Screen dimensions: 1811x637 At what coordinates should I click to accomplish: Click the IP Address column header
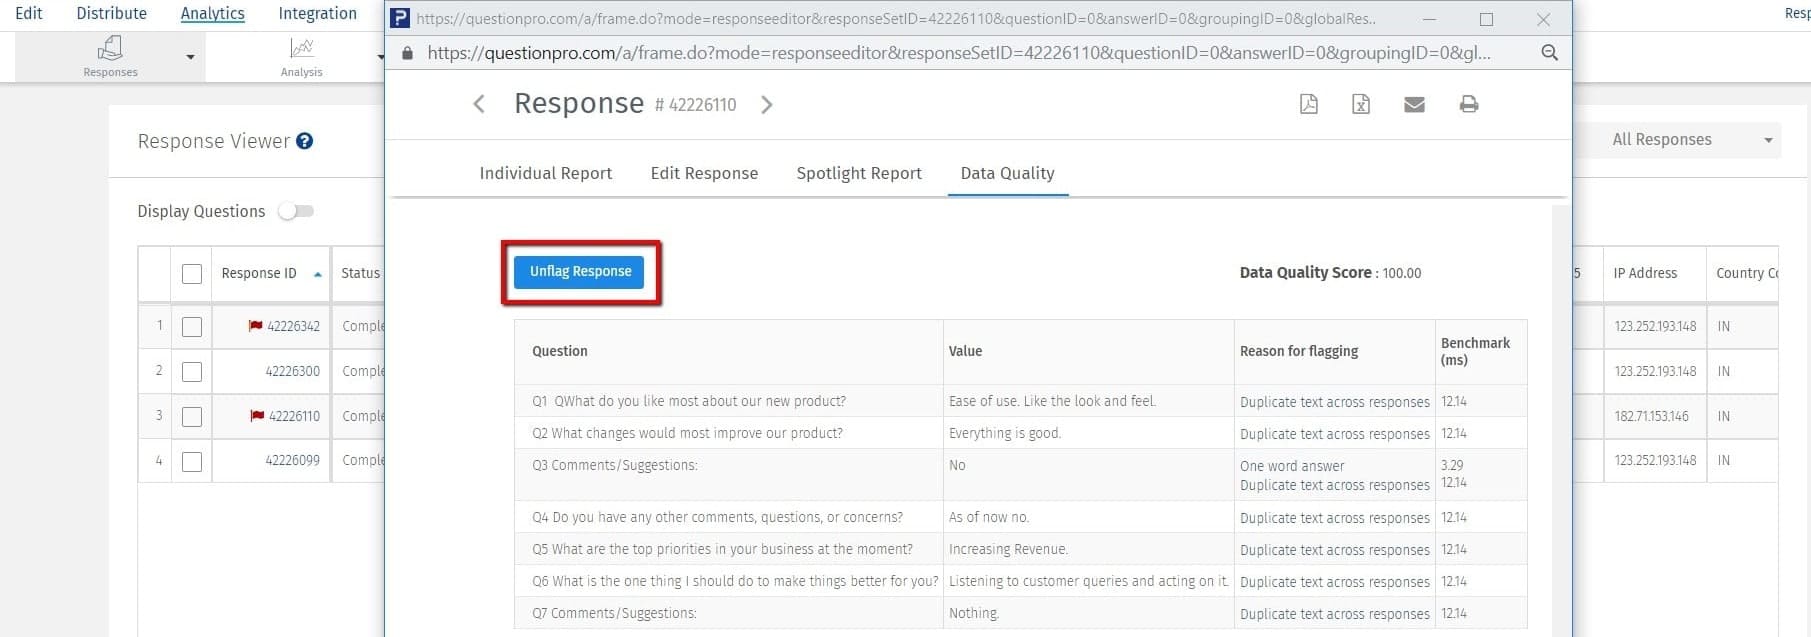(1645, 273)
